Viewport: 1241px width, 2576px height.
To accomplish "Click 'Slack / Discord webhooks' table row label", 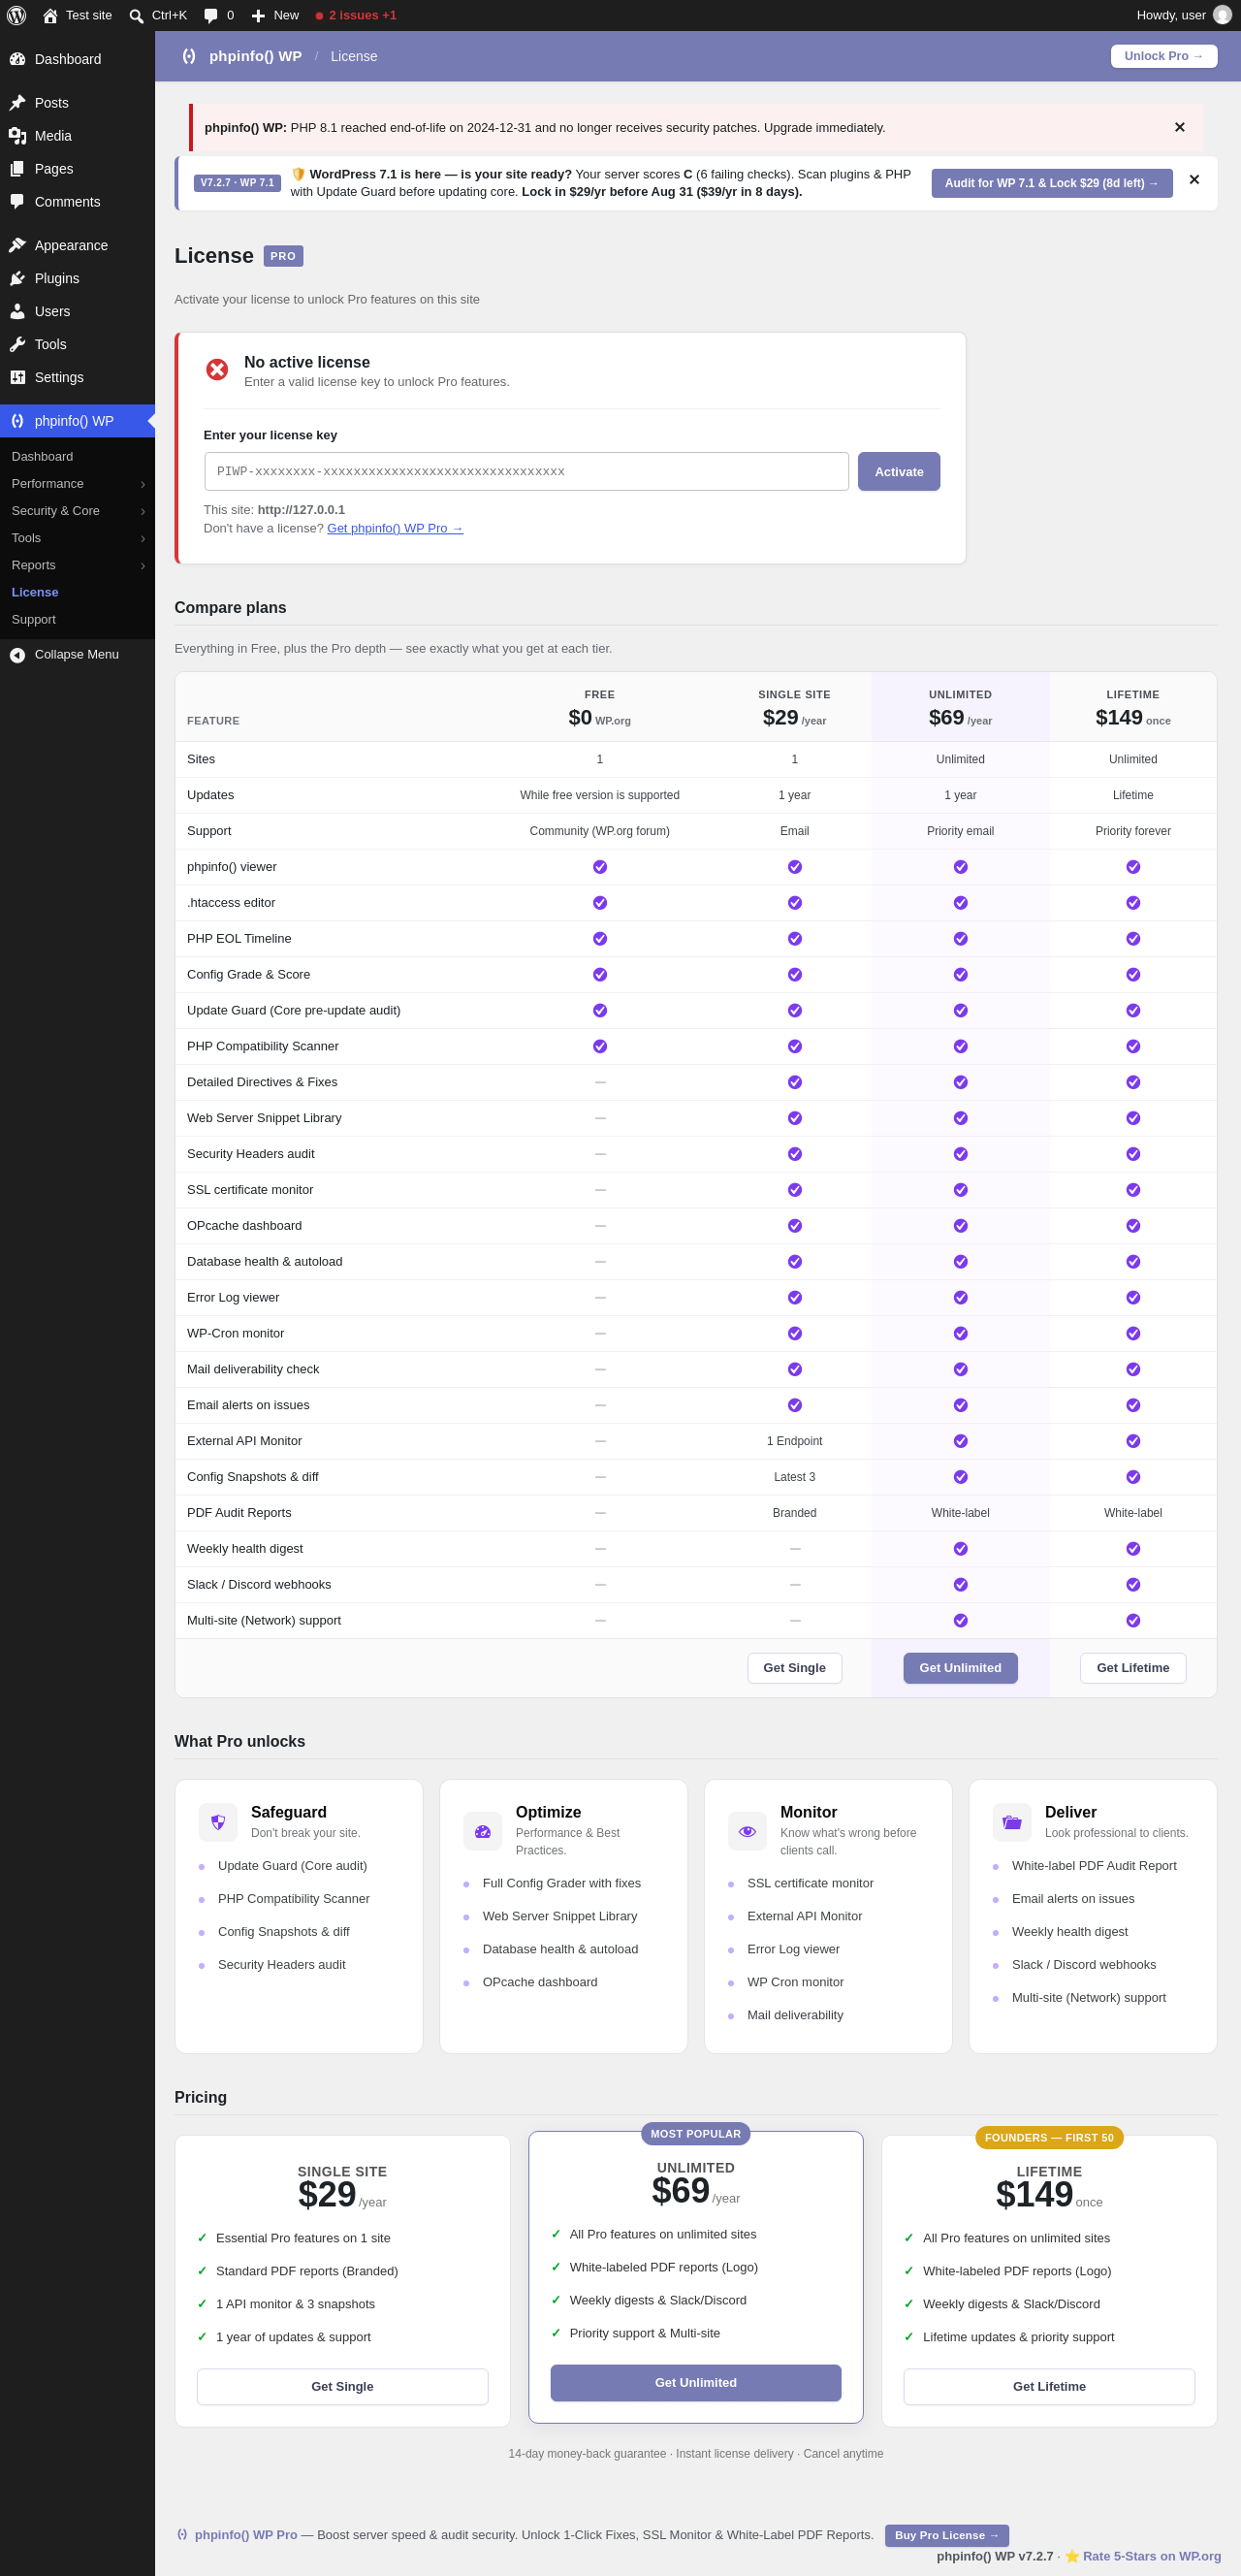I will point(259,1585).
